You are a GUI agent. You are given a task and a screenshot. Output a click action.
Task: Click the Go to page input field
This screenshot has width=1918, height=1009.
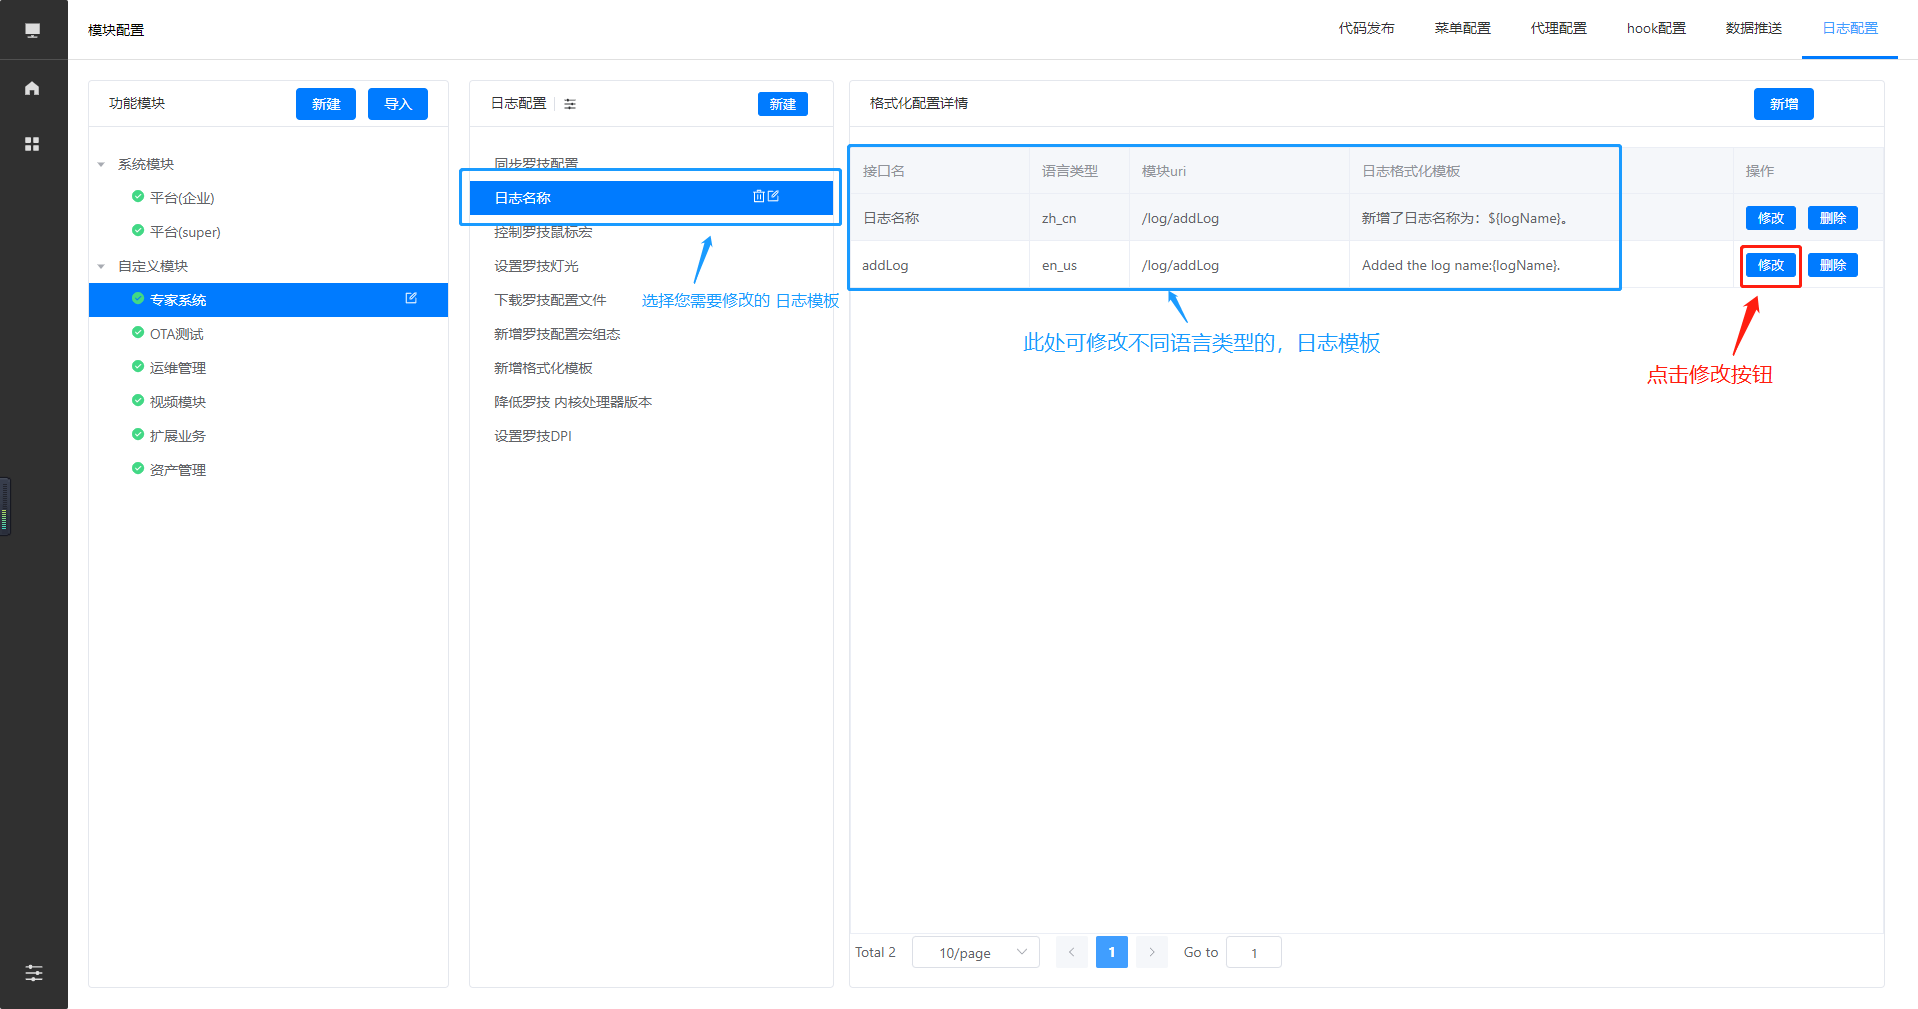click(x=1253, y=952)
